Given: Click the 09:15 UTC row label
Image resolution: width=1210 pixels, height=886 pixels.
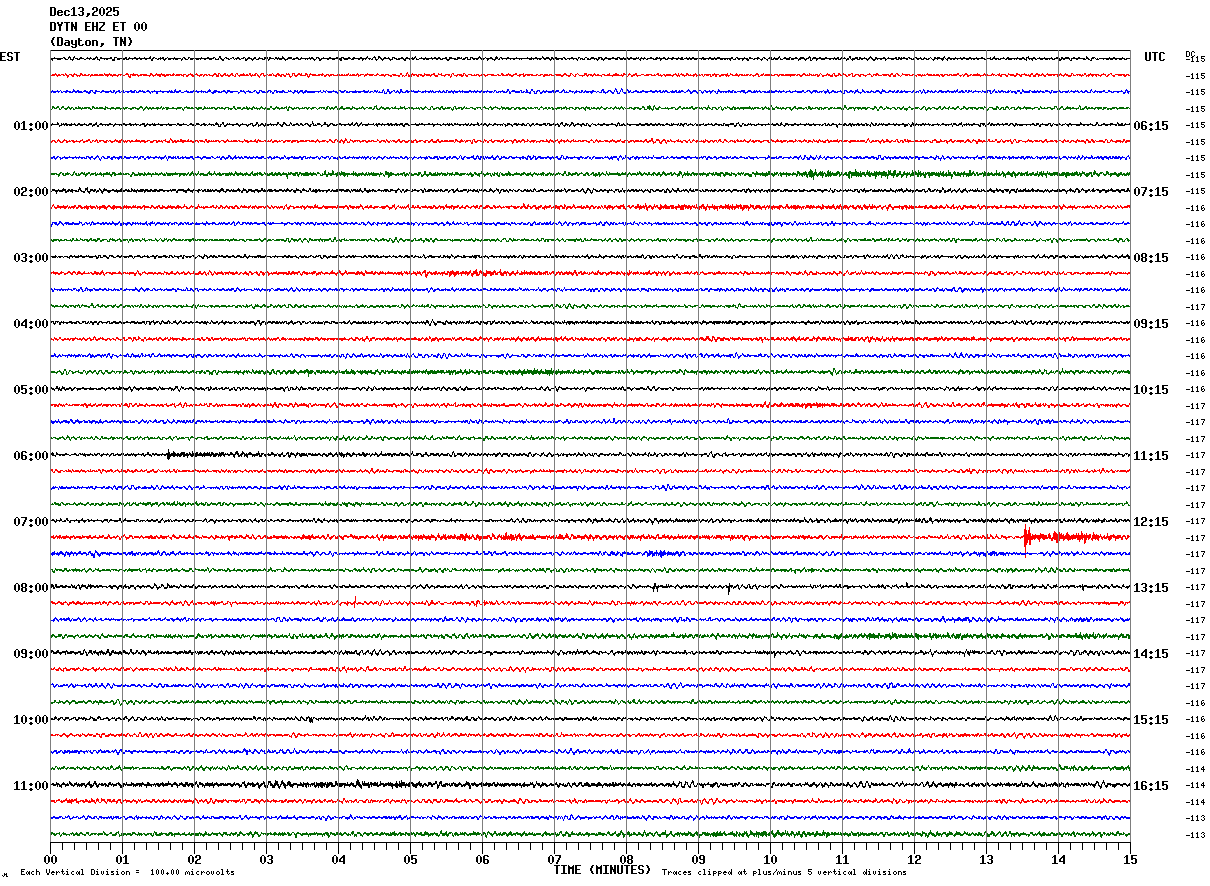Looking at the screenshot, I should point(1151,324).
